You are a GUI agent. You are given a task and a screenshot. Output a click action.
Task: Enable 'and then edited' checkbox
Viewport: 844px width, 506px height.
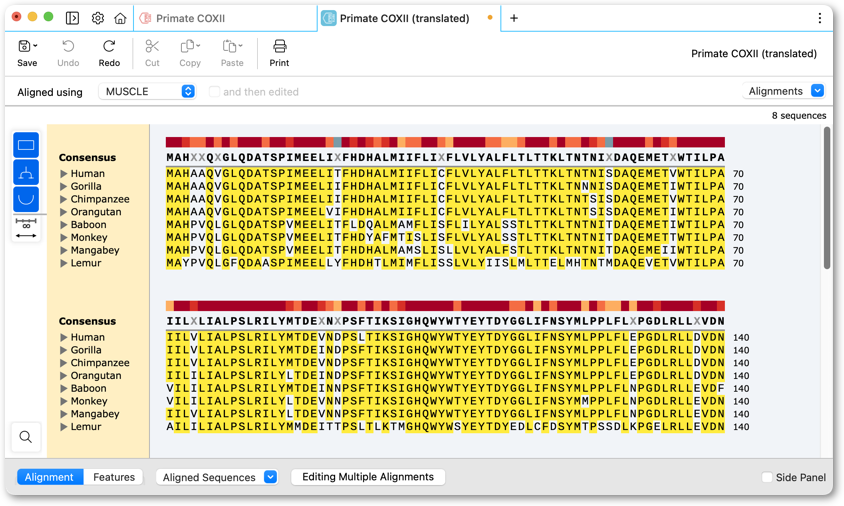214,92
